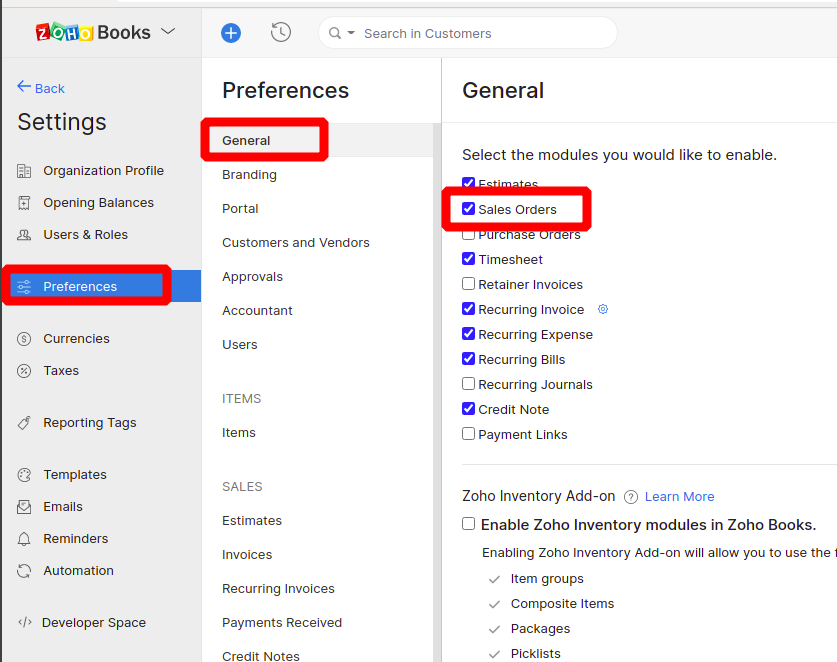
Task: Open Approvals preferences
Action: coord(252,277)
